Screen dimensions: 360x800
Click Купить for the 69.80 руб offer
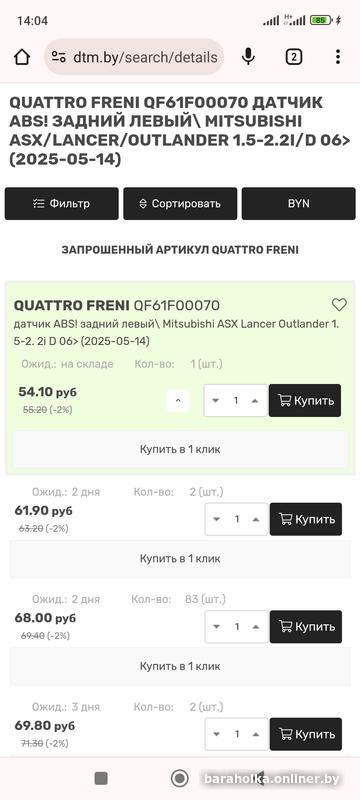tap(306, 734)
